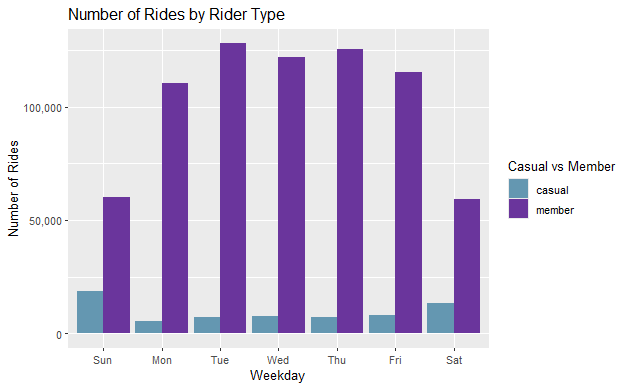Click the Wed x-axis label
Viewport: 629px width, 389px height.
(278, 360)
